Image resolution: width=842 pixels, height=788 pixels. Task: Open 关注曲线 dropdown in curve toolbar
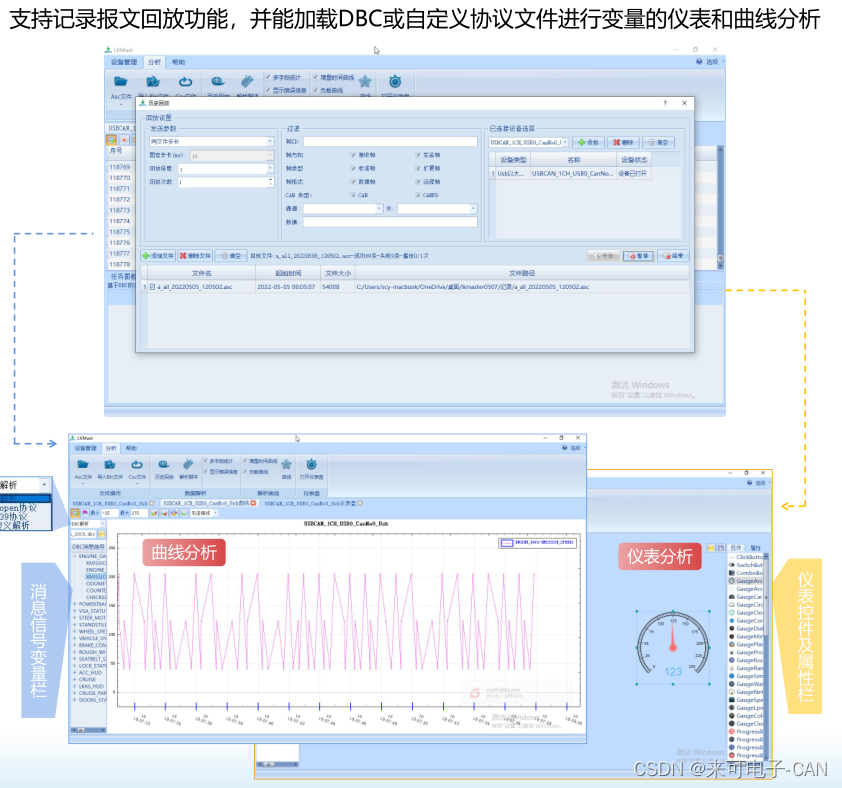[204, 513]
